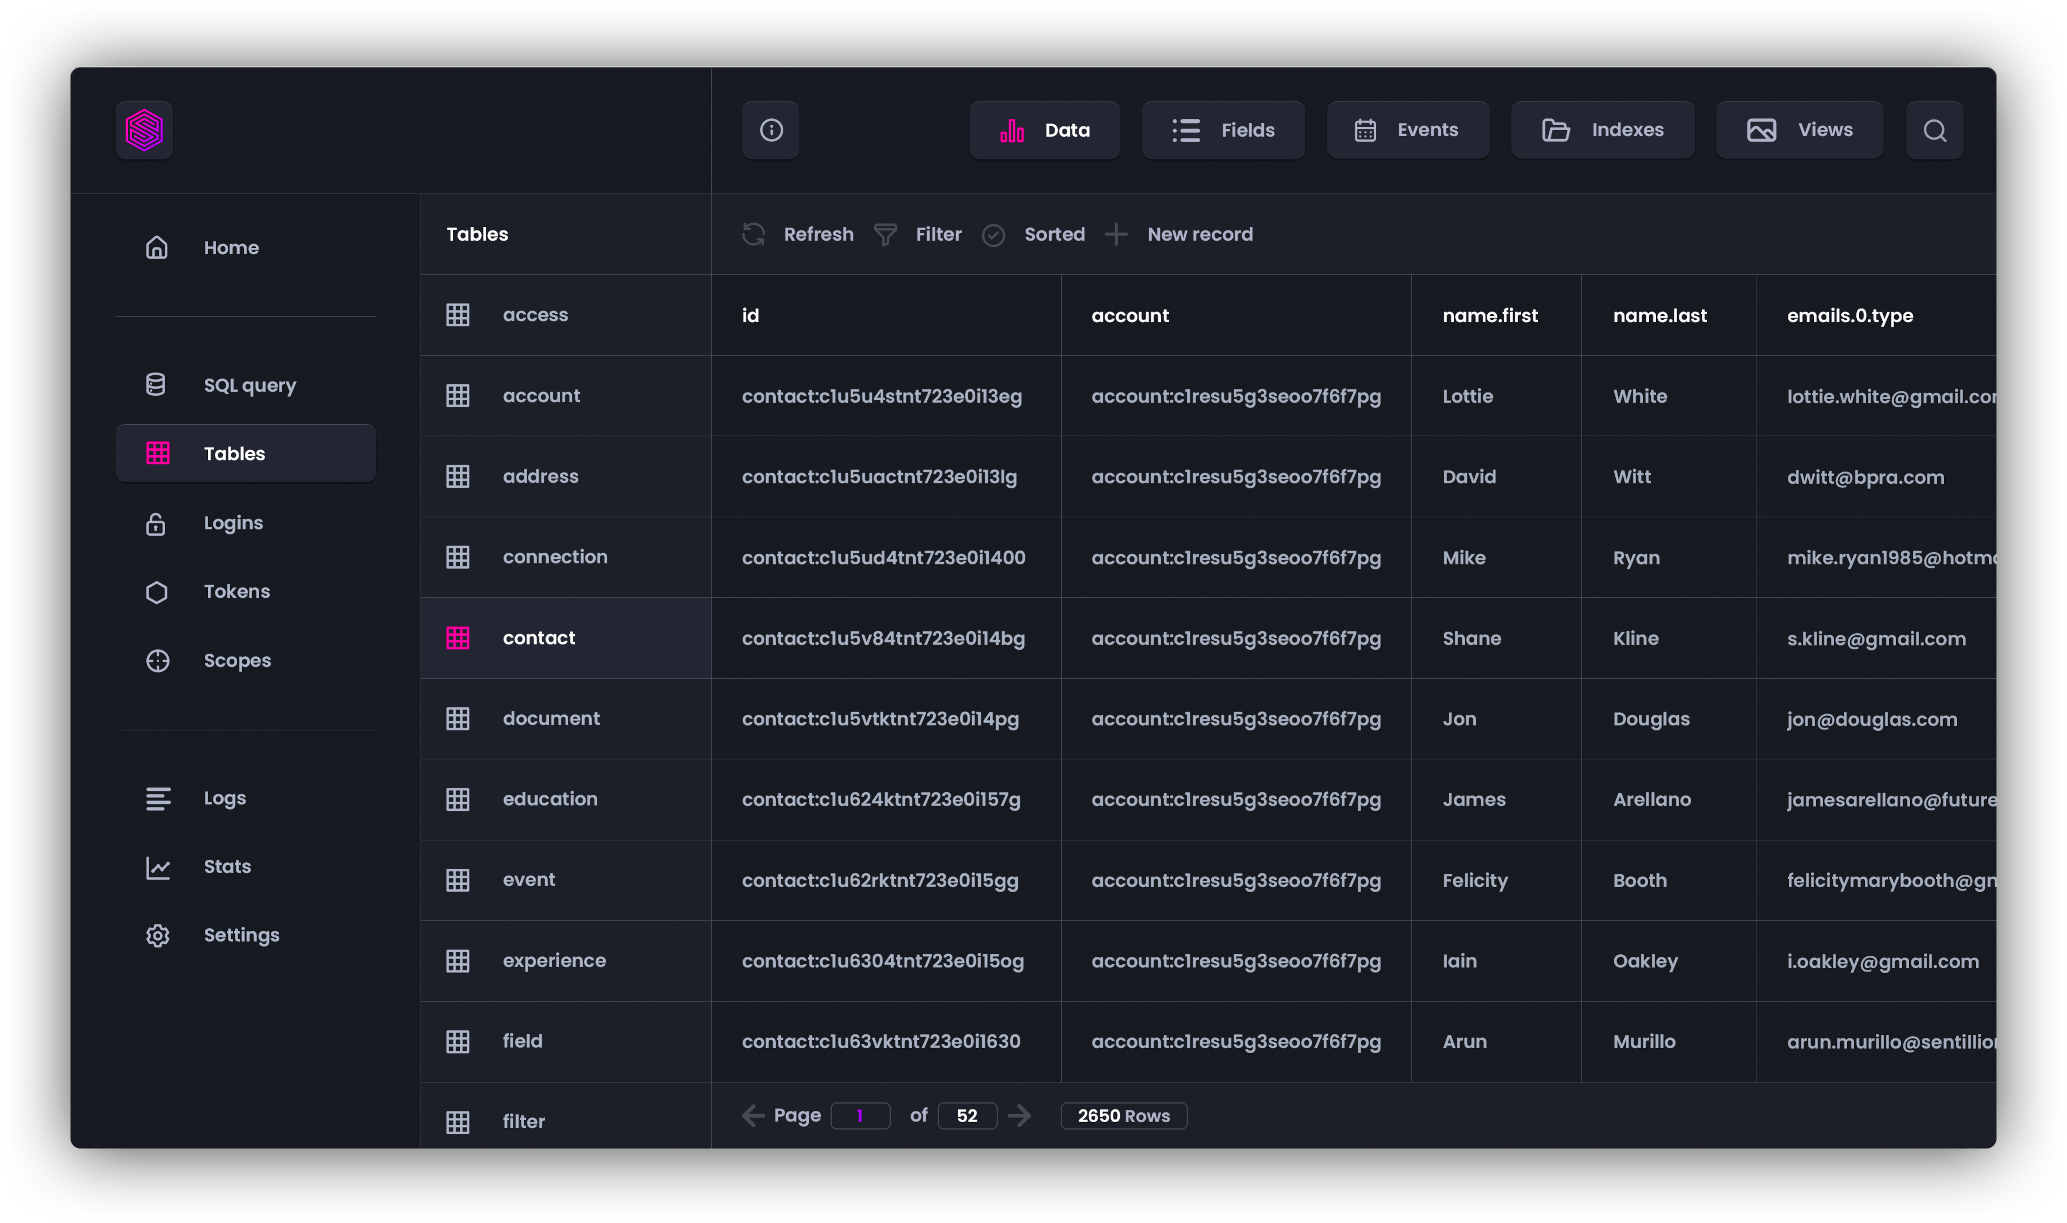This screenshot has height=1223, width=2067.
Task: Go to next page arrow
Action: pos(1019,1115)
